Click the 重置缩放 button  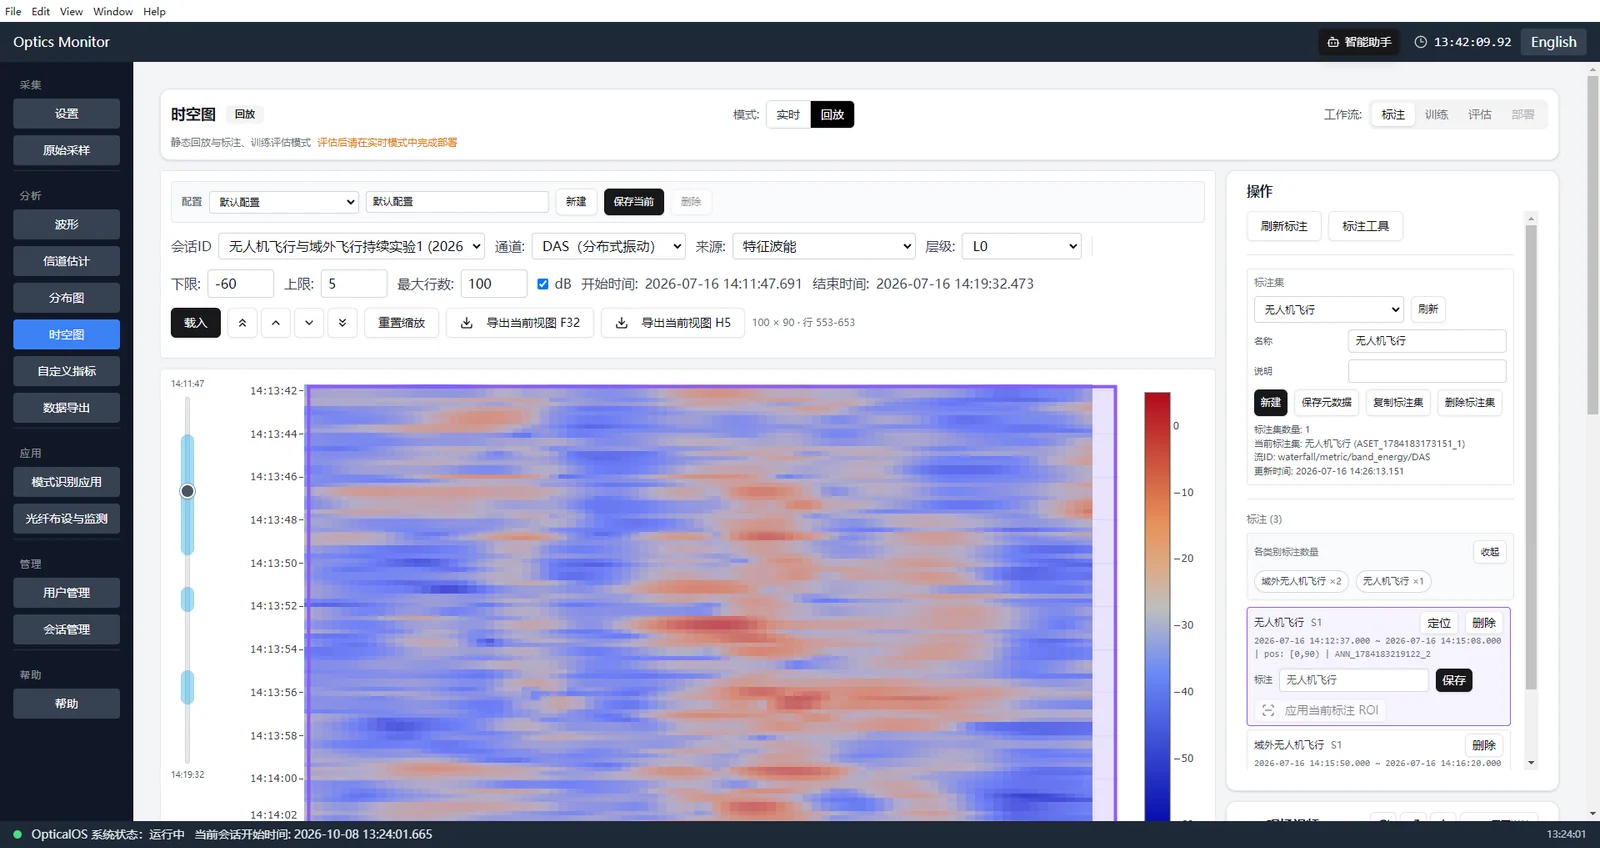coord(401,323)
